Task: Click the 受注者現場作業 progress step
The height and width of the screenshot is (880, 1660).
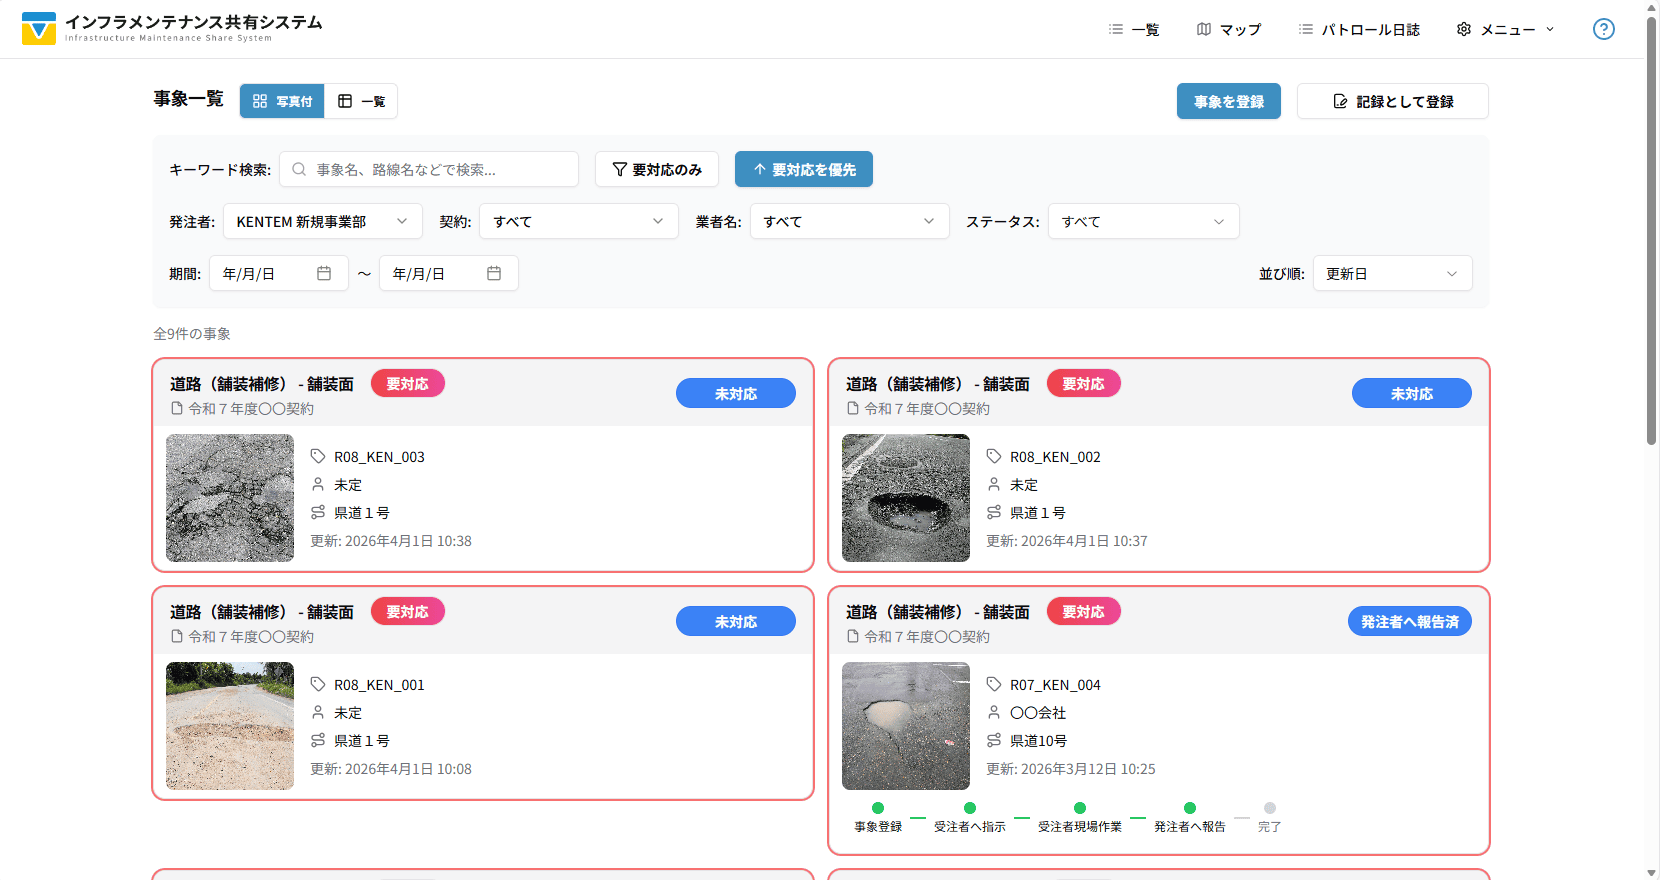Action: coord(1079,816)
